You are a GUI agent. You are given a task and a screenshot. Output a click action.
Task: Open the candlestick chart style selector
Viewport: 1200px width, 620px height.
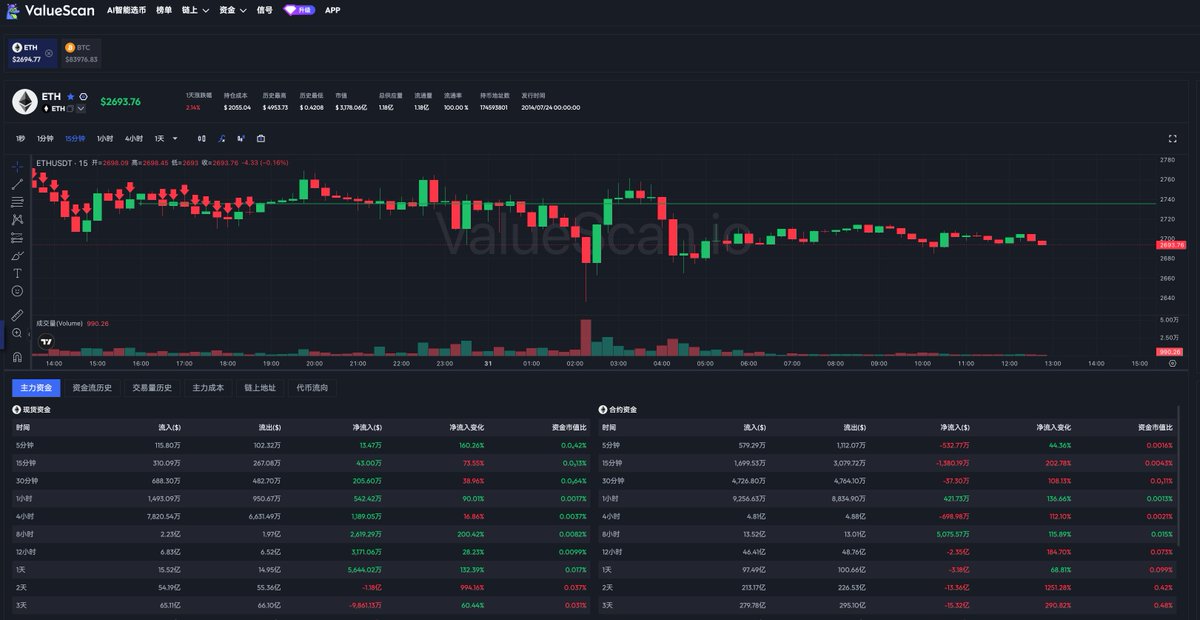[x=201, y=138]
